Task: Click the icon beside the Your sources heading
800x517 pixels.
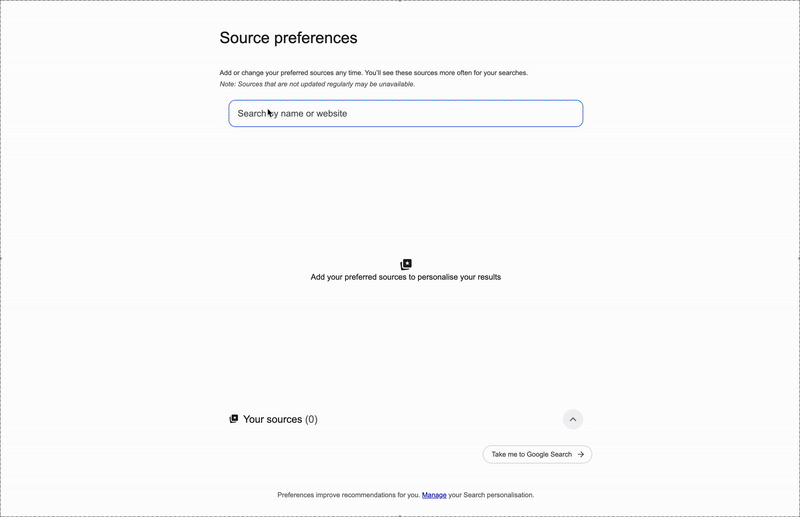Action: [x=234, y=419]
